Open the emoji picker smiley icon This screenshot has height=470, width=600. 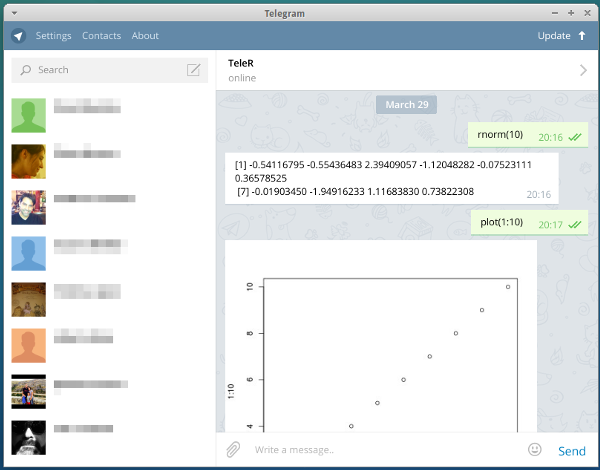(535, 450)
